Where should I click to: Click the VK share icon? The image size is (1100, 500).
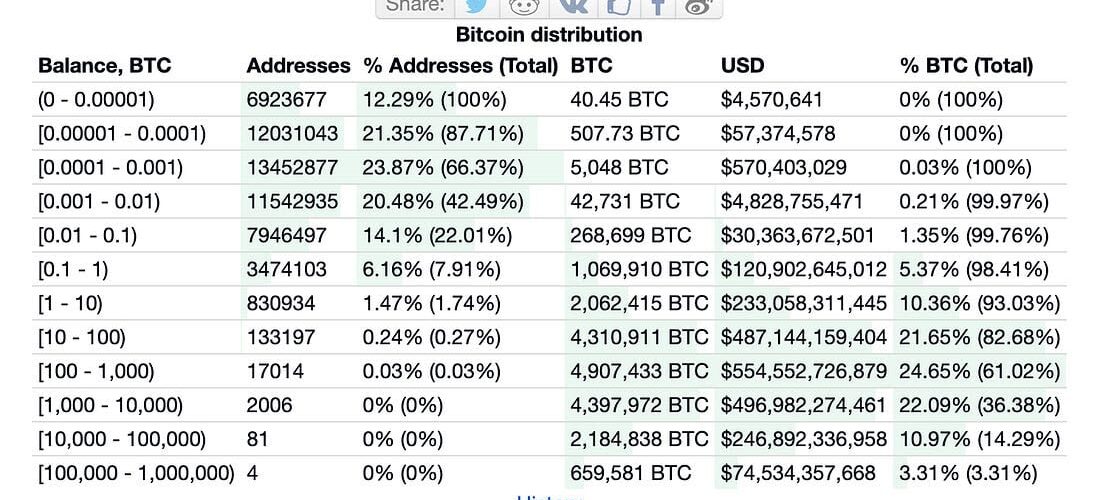(573, 6)
